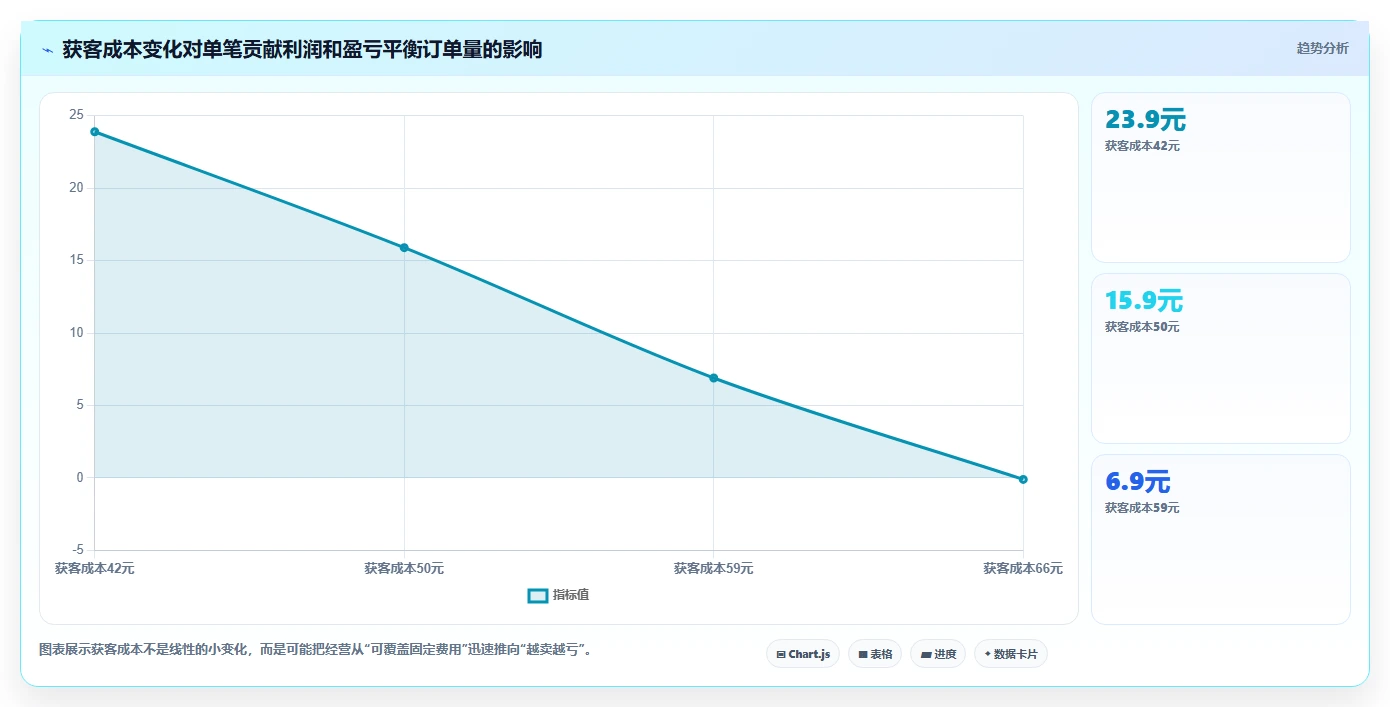The image size is (1390, 707).
Task: Click the data point at 获客成本59元
Action: tap(714, 378)
